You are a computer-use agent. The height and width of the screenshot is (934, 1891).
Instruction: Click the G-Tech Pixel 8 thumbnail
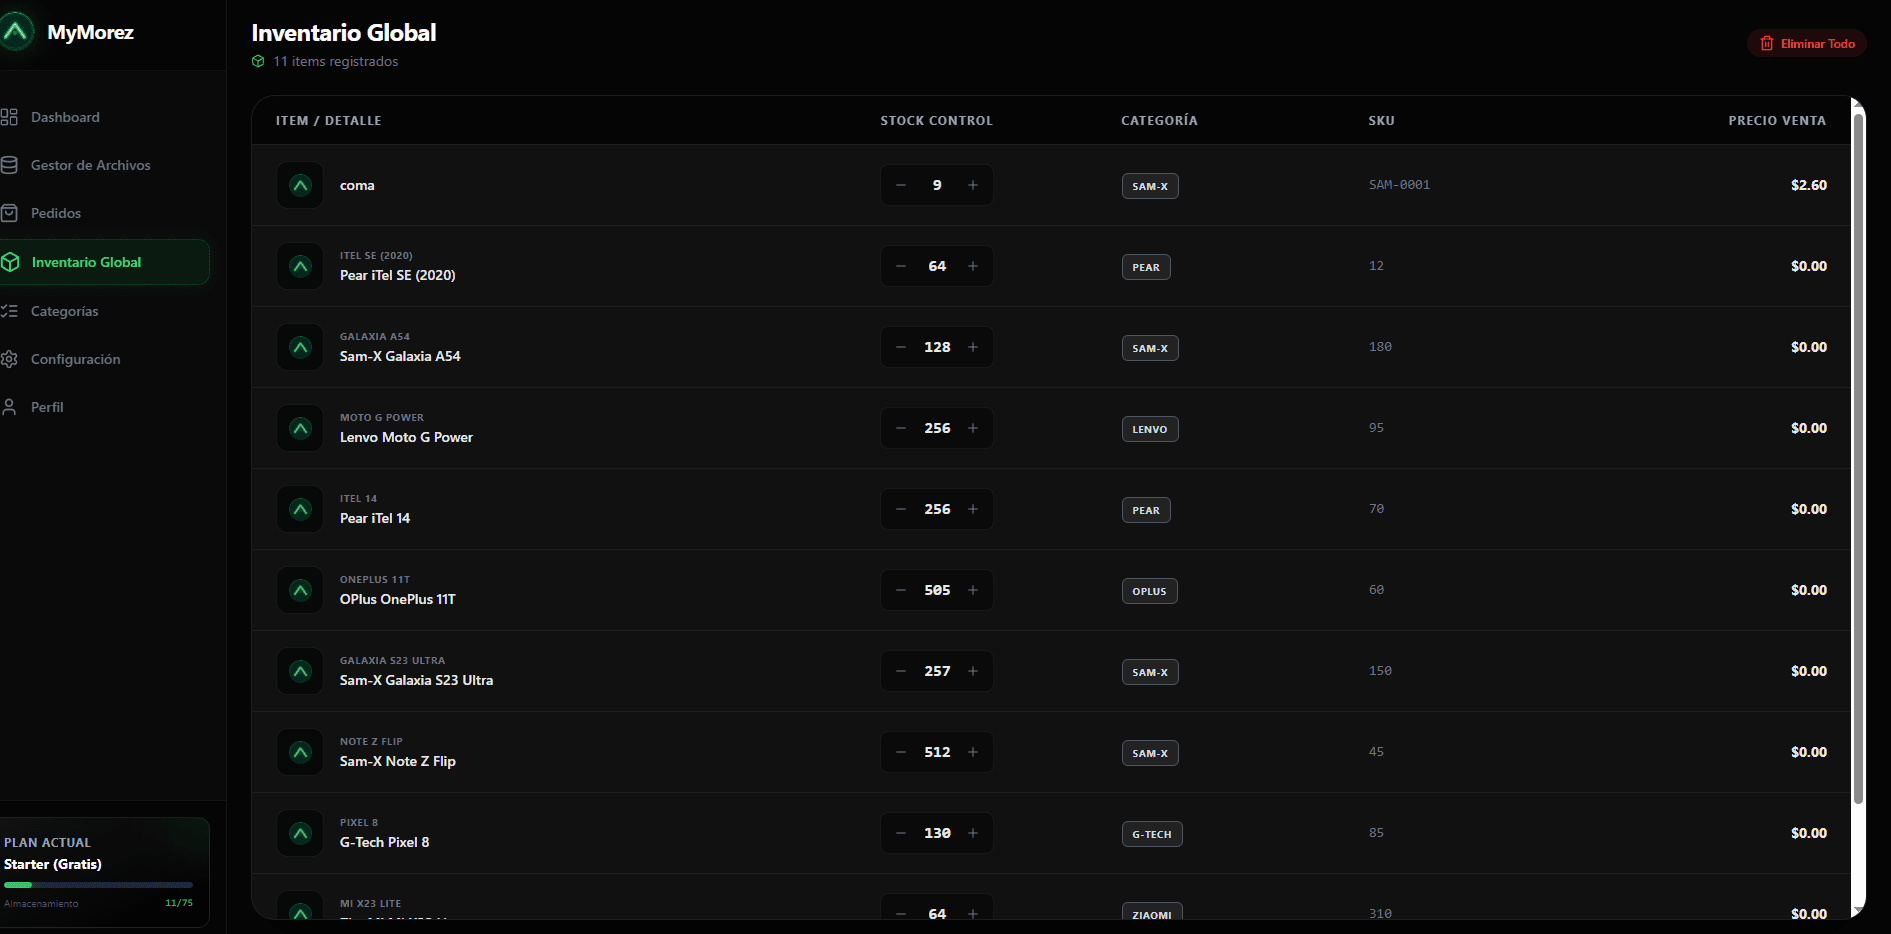tap(299, 833)
